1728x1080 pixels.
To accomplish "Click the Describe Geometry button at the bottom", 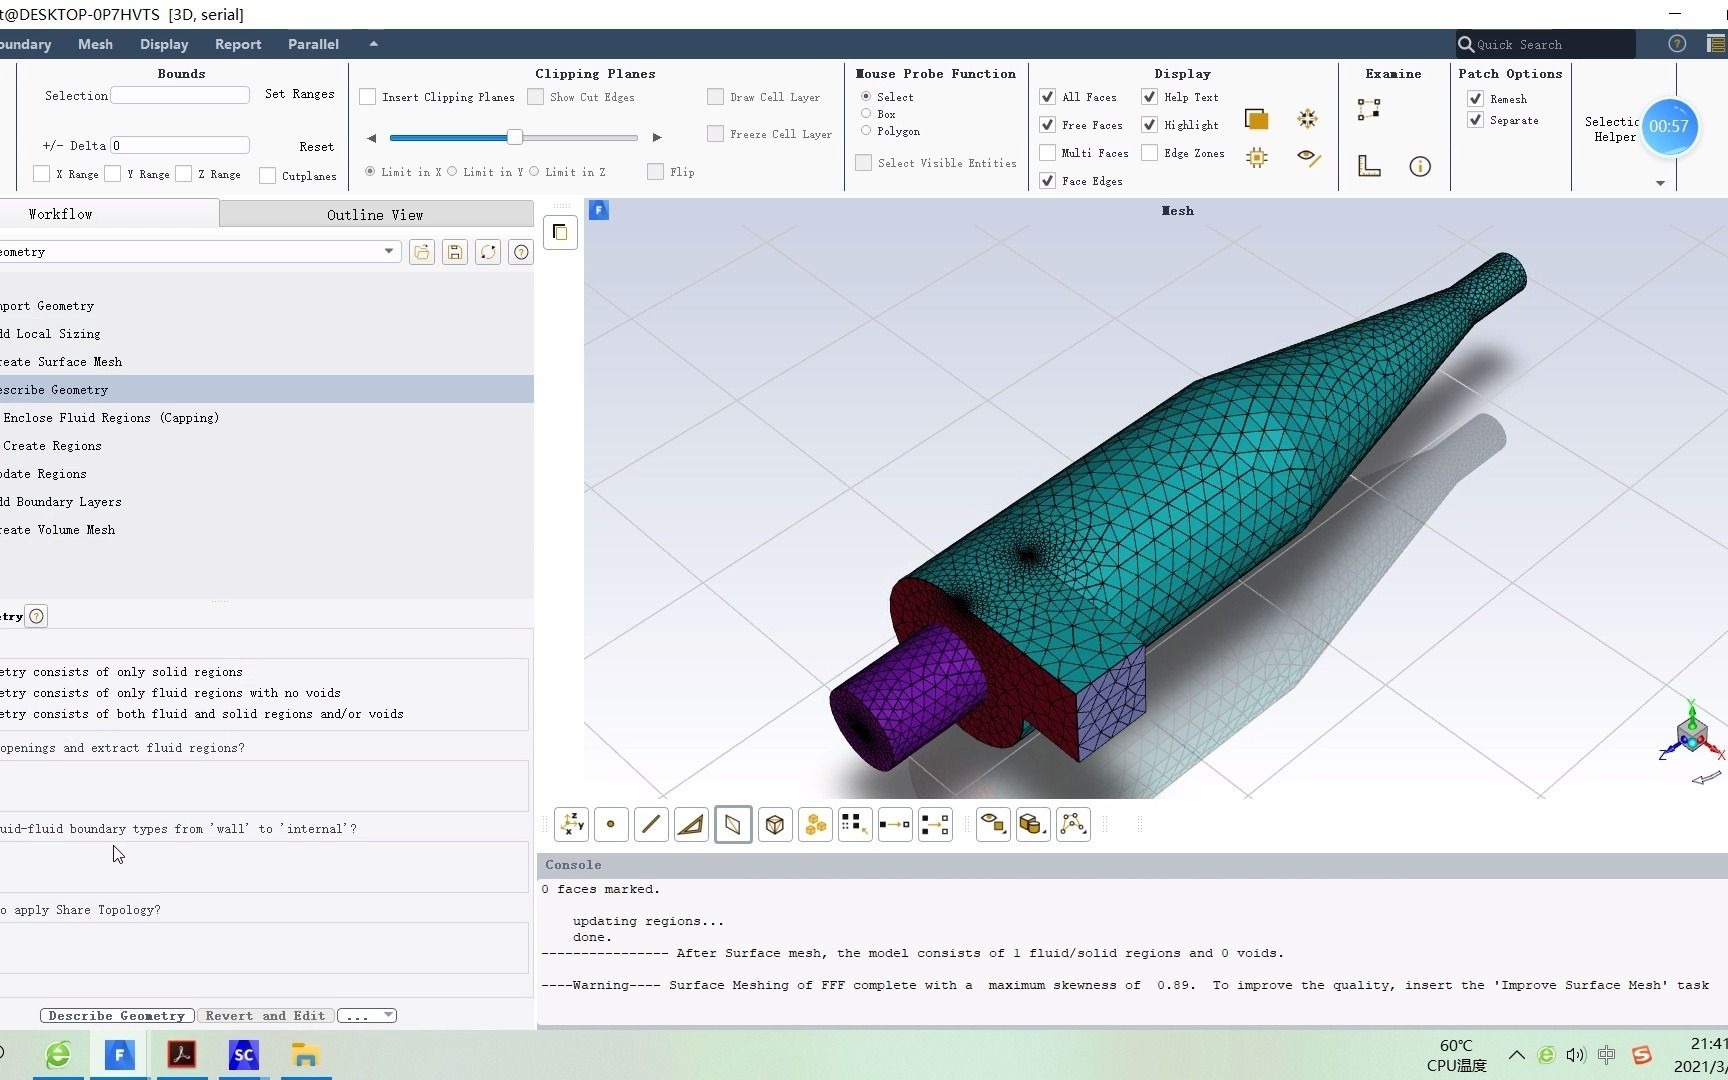I will 116,1015.
